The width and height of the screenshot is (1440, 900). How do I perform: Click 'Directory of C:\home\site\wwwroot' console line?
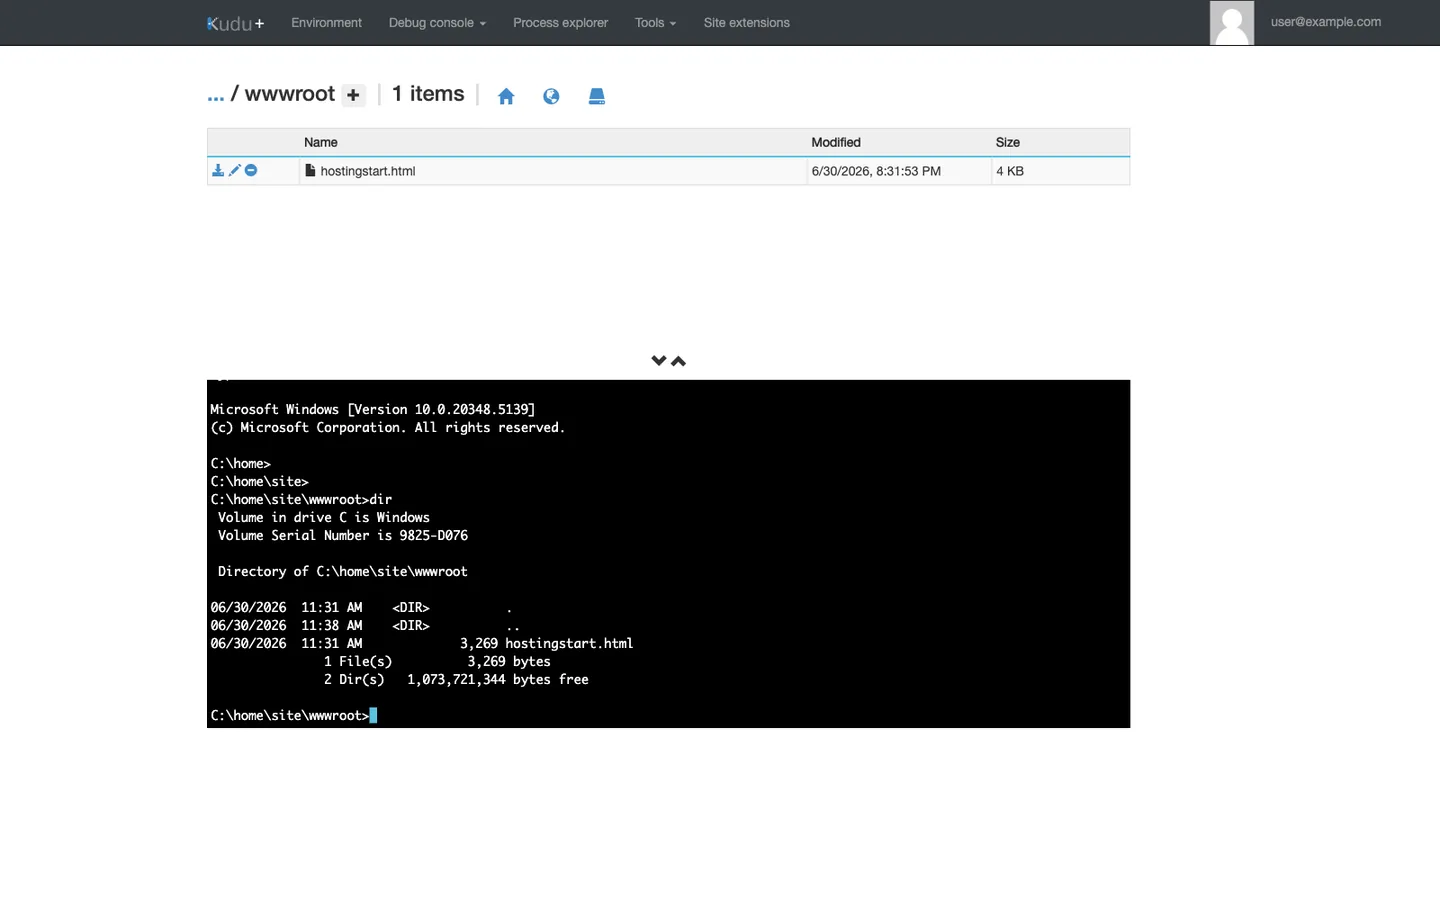pos(343,571)
